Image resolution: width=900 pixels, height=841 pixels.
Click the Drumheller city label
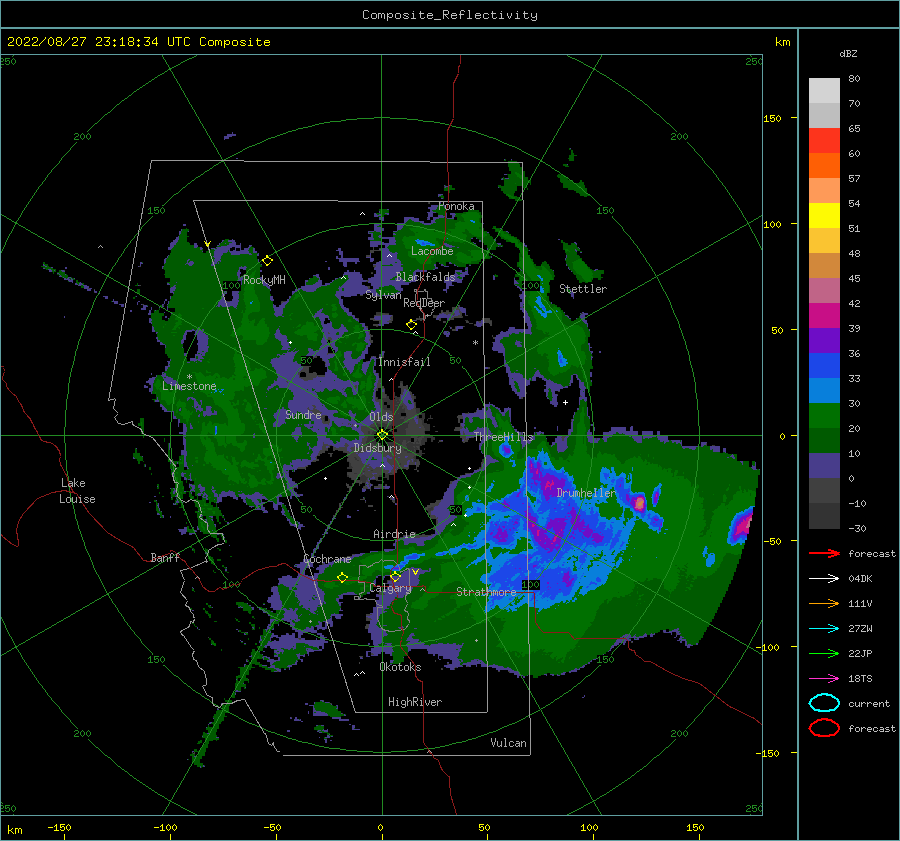tap(586, 493)
